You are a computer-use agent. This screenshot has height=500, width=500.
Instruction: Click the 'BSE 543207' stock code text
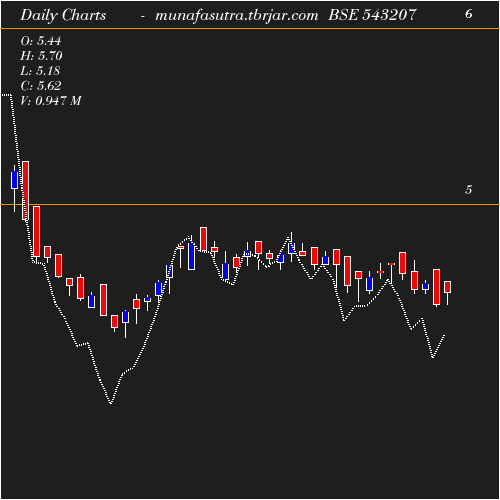372,15
